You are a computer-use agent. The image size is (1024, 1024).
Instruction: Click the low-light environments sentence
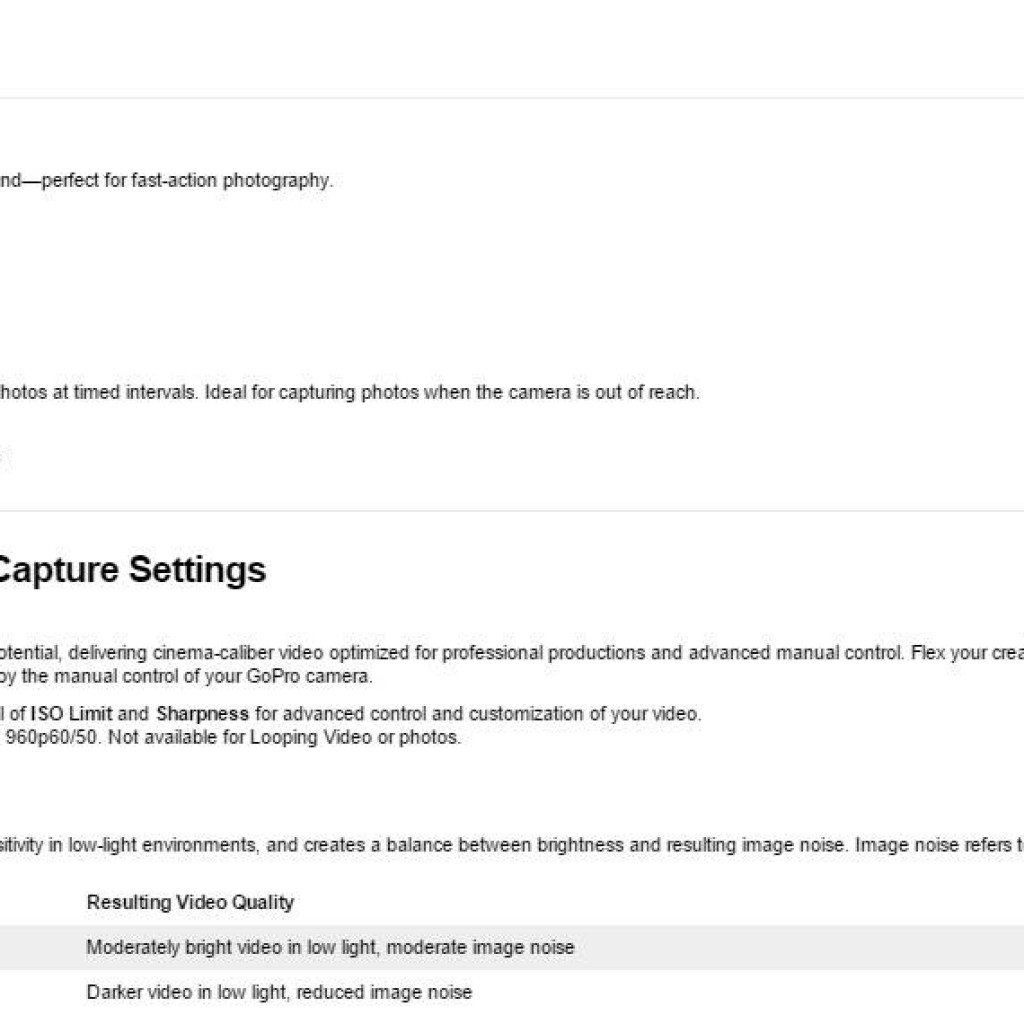[512, 845]
